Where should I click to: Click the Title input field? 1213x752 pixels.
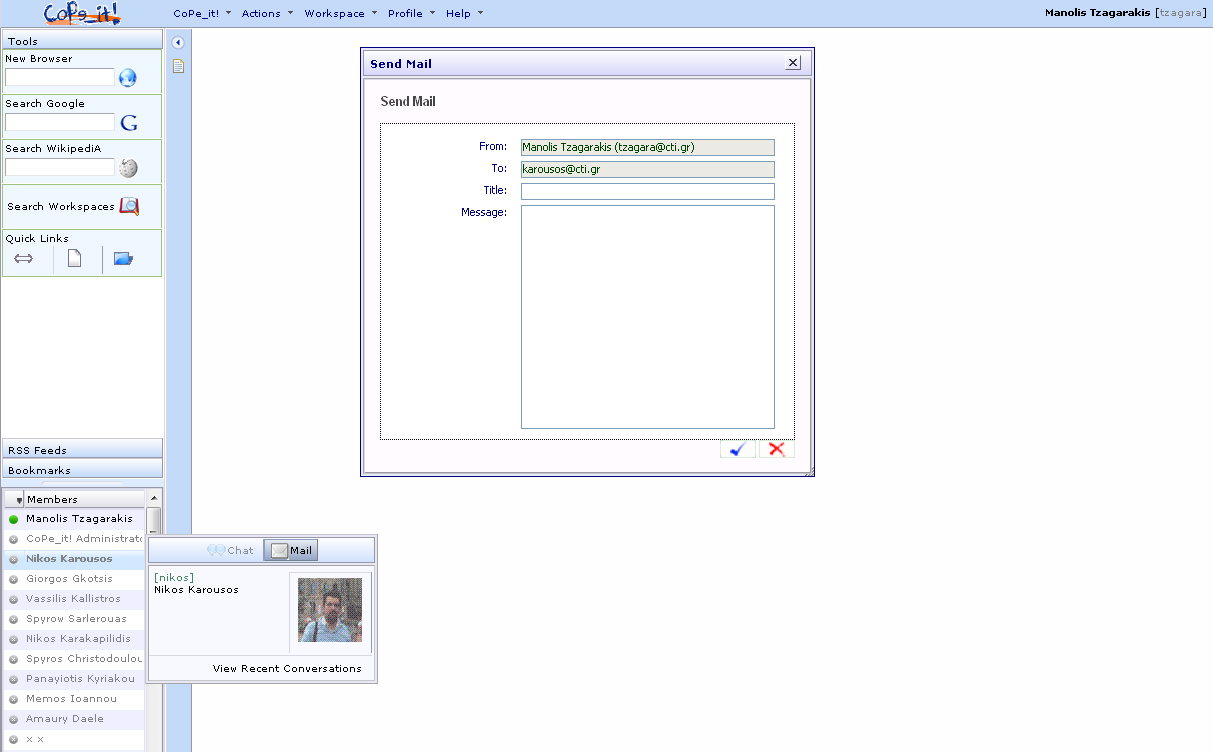pyautogui.click(x=648, y=191)
